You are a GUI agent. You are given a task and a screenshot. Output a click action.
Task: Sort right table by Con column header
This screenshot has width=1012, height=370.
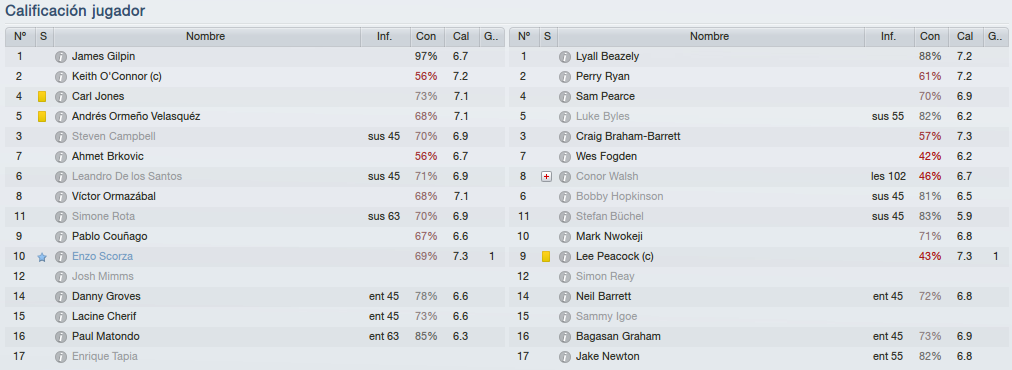click(930, 37)
